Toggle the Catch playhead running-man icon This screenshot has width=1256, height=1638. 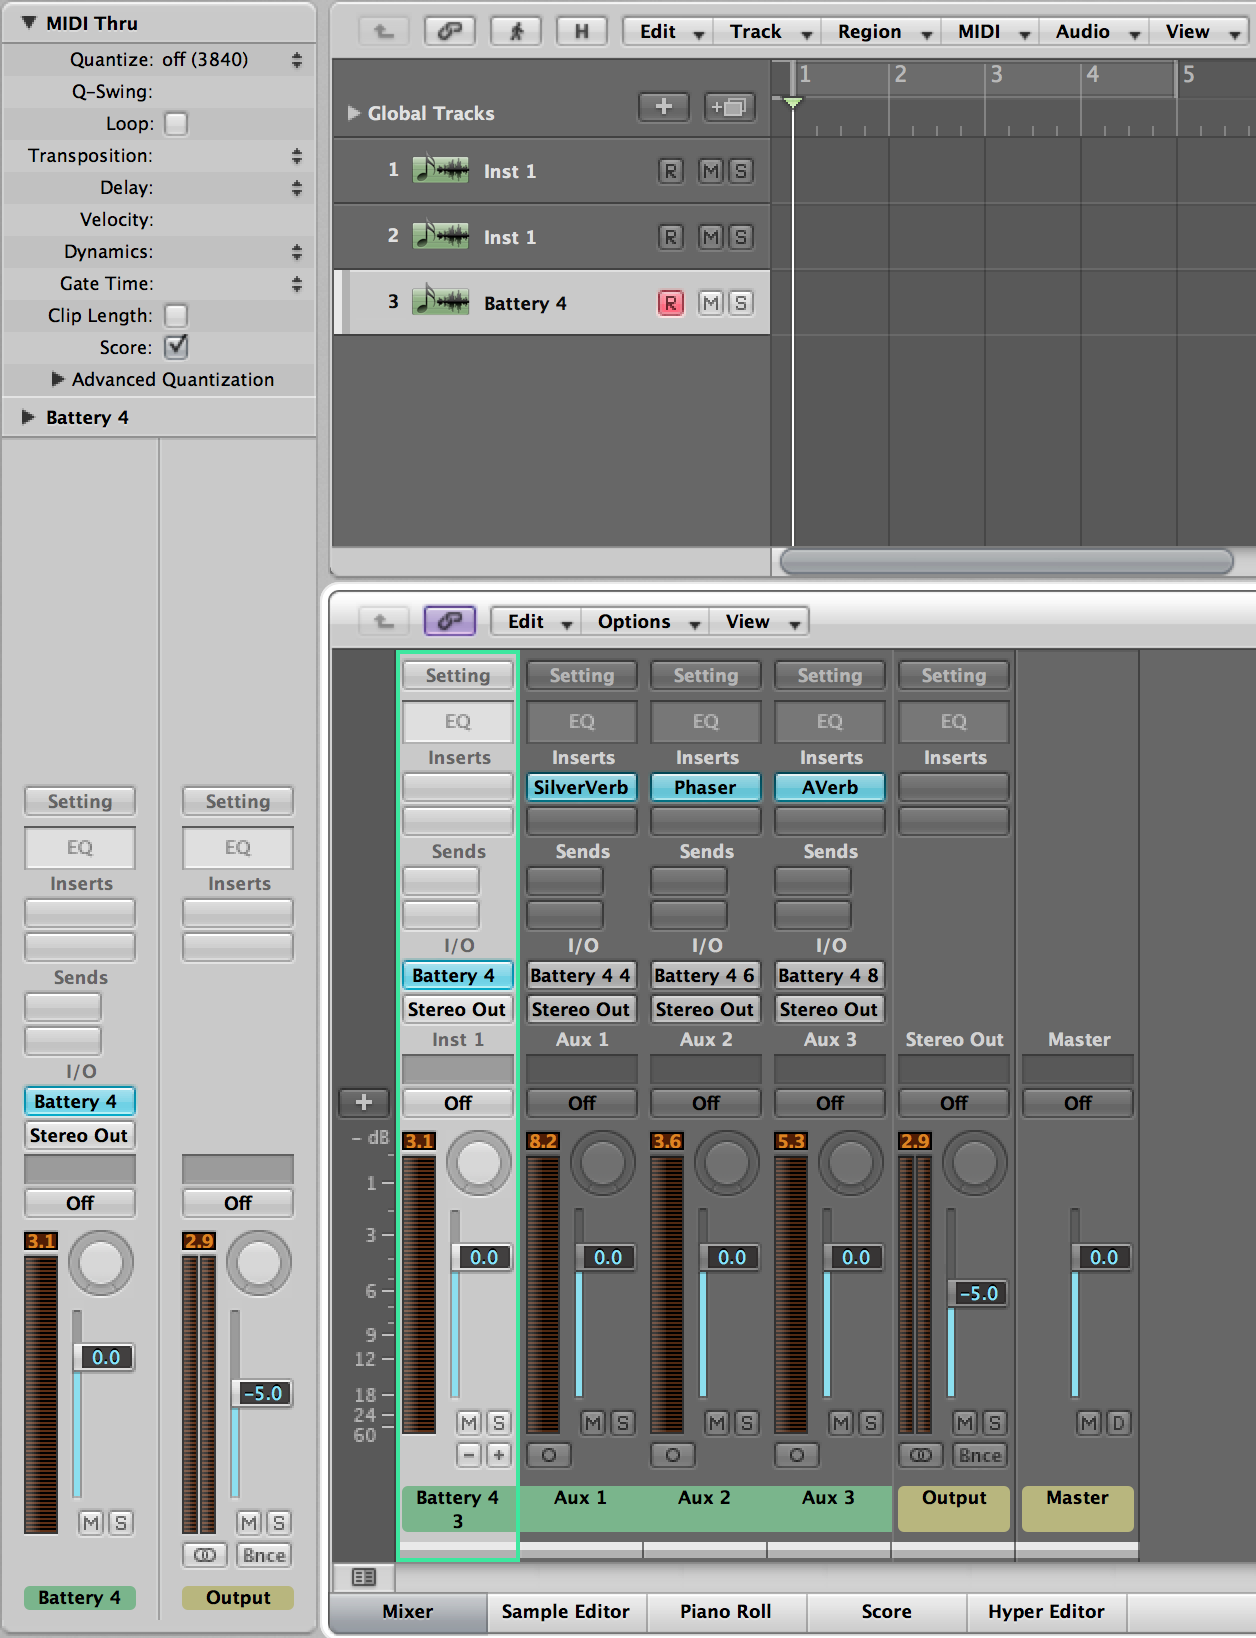tap(516, 31)
